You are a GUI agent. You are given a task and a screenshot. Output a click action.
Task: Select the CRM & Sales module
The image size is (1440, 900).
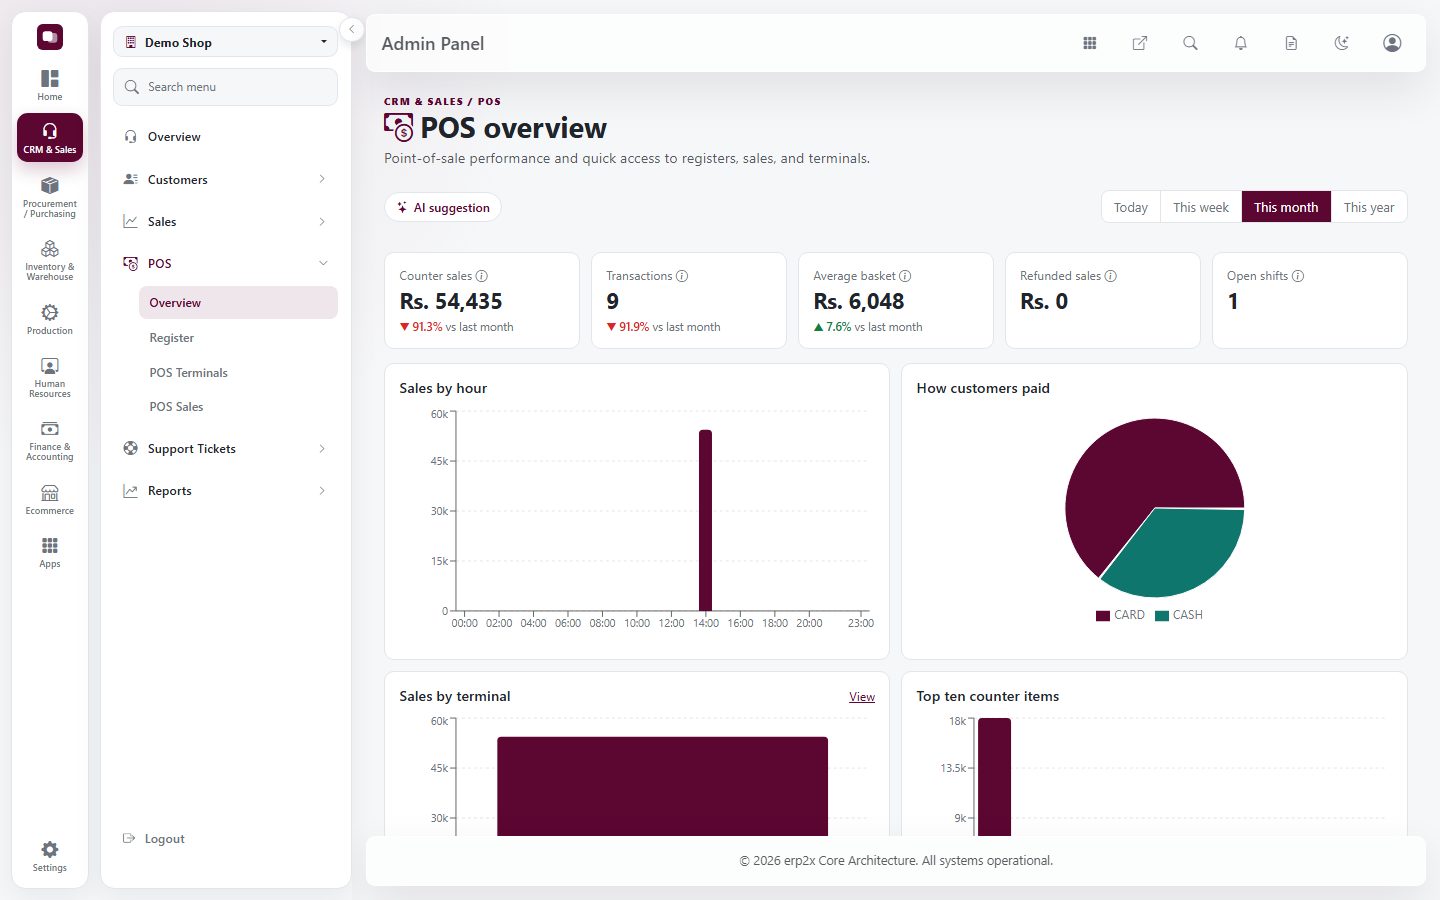[50, 138]
